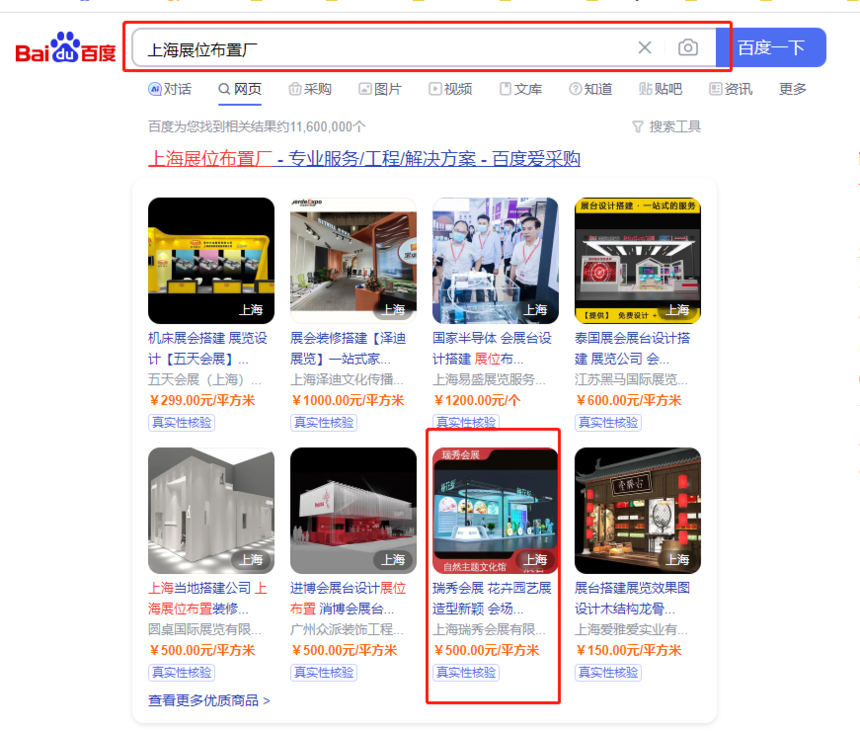Click vendor 上海瑞秀会展有限
The image size is (860, 732).
coord(489,629)
